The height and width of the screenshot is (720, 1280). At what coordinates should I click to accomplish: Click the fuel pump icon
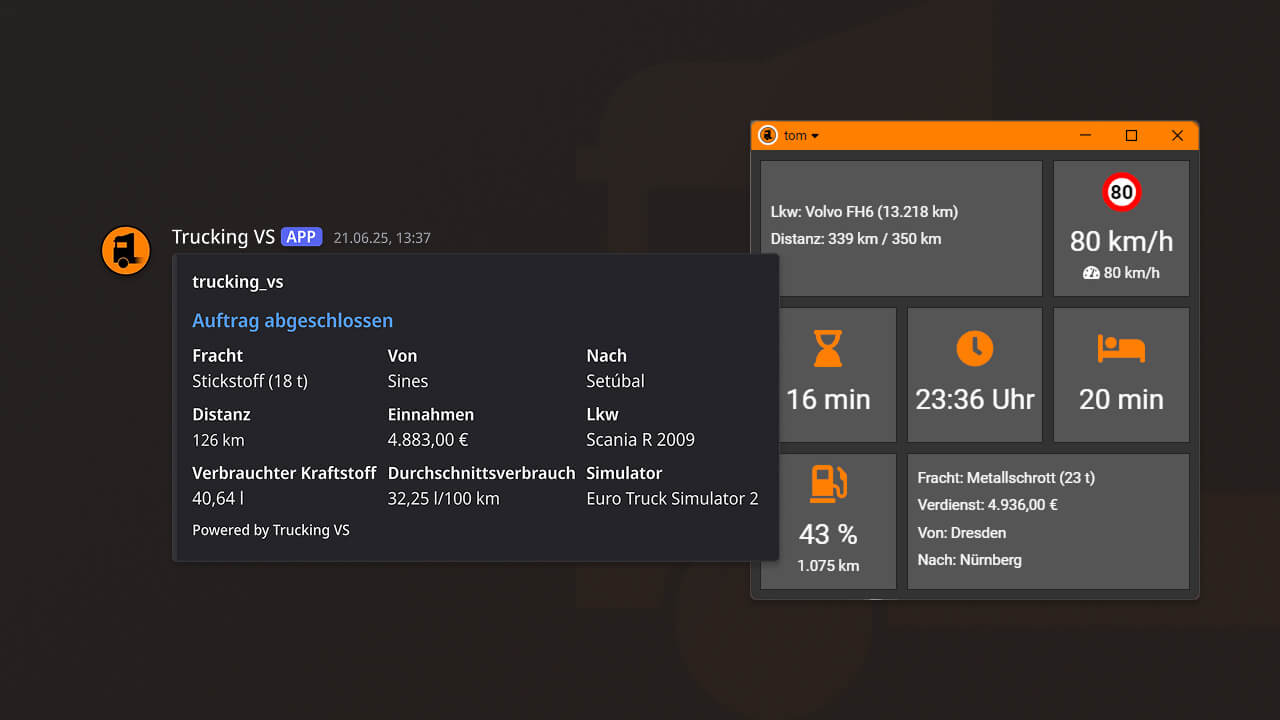828,484
